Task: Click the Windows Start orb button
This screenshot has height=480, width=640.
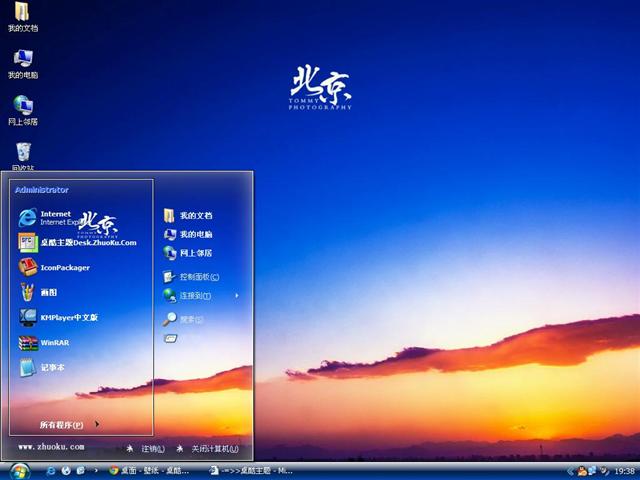Action: (x=20, y=471)
